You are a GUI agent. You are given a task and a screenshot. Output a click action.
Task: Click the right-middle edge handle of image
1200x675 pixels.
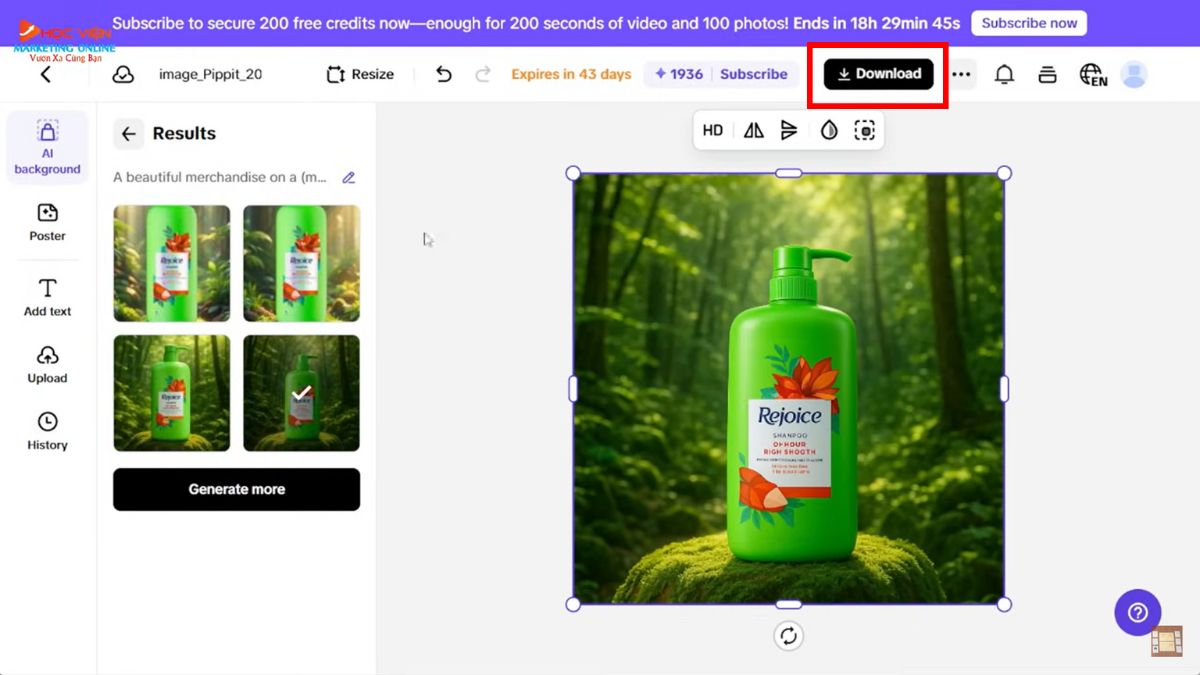tap(1004, 389)
